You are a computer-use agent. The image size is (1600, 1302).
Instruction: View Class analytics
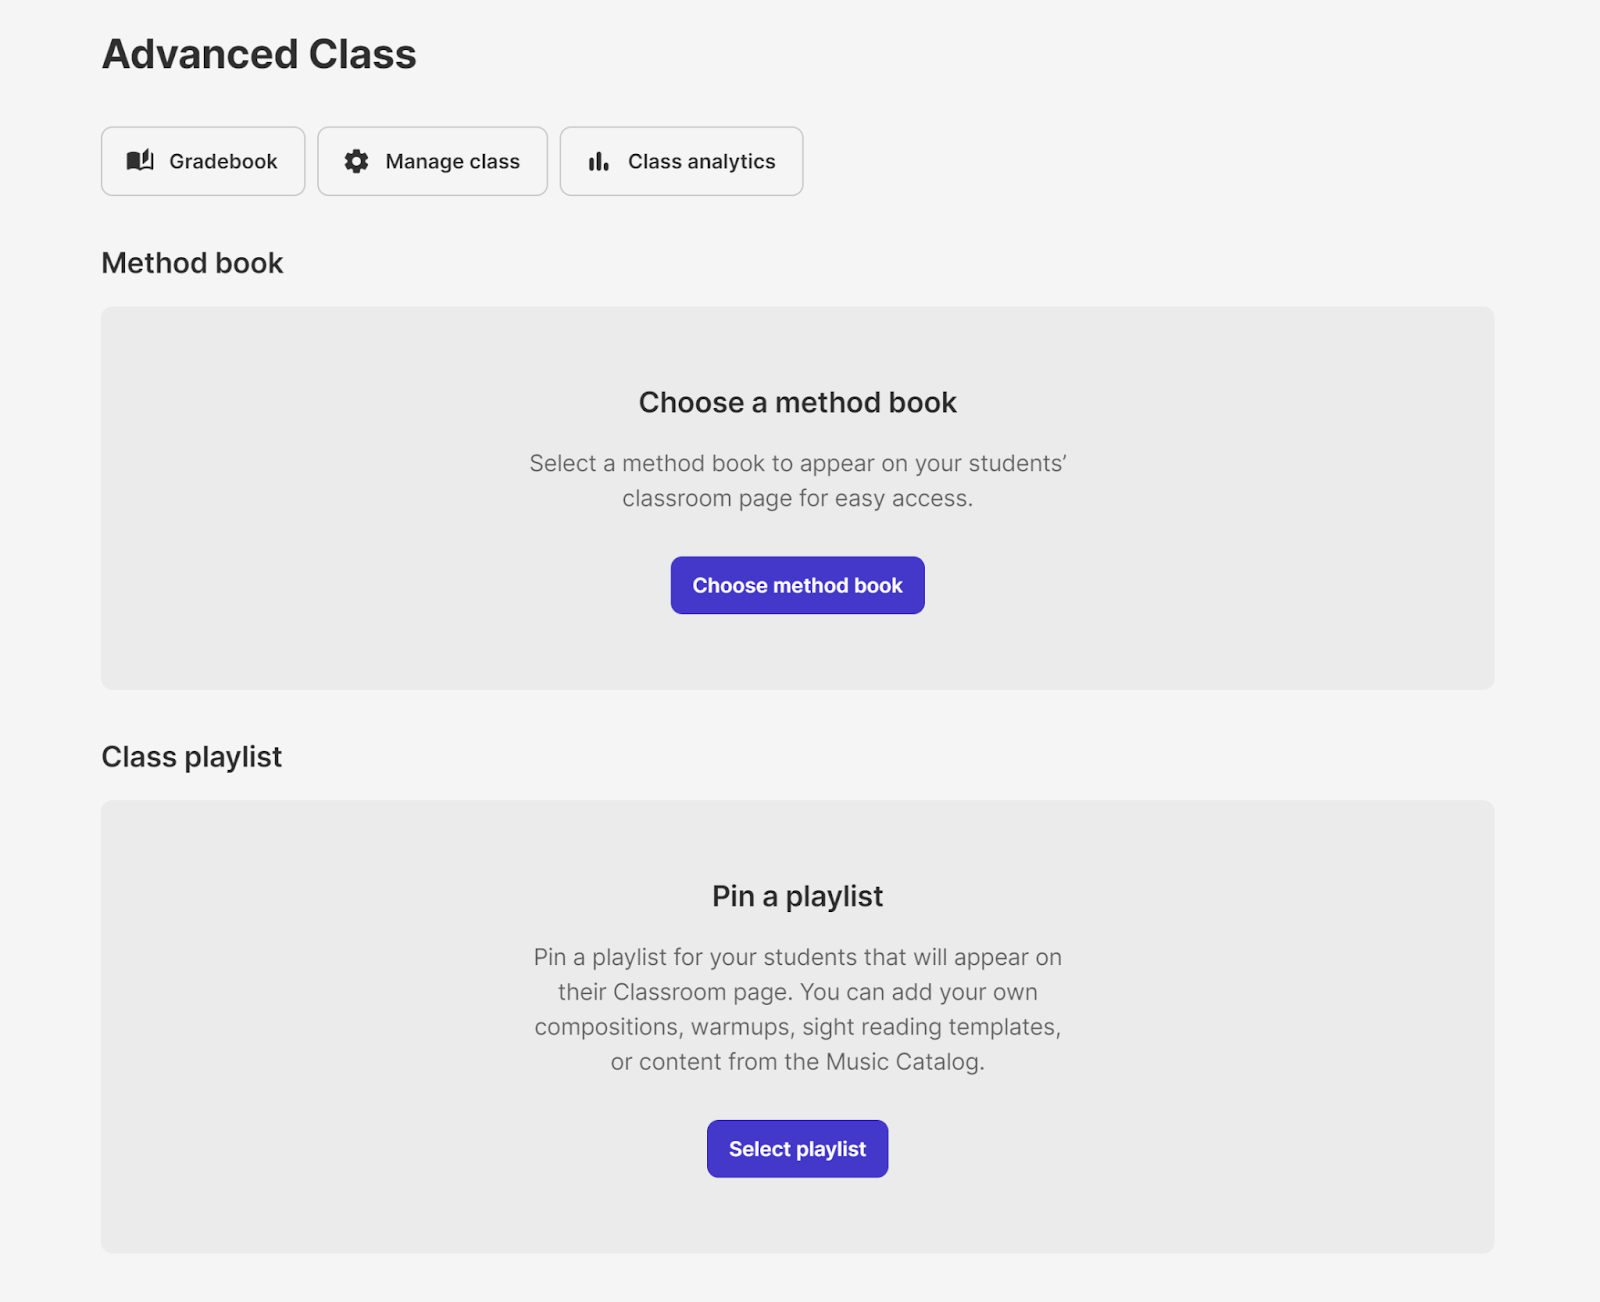pos(681,161)
